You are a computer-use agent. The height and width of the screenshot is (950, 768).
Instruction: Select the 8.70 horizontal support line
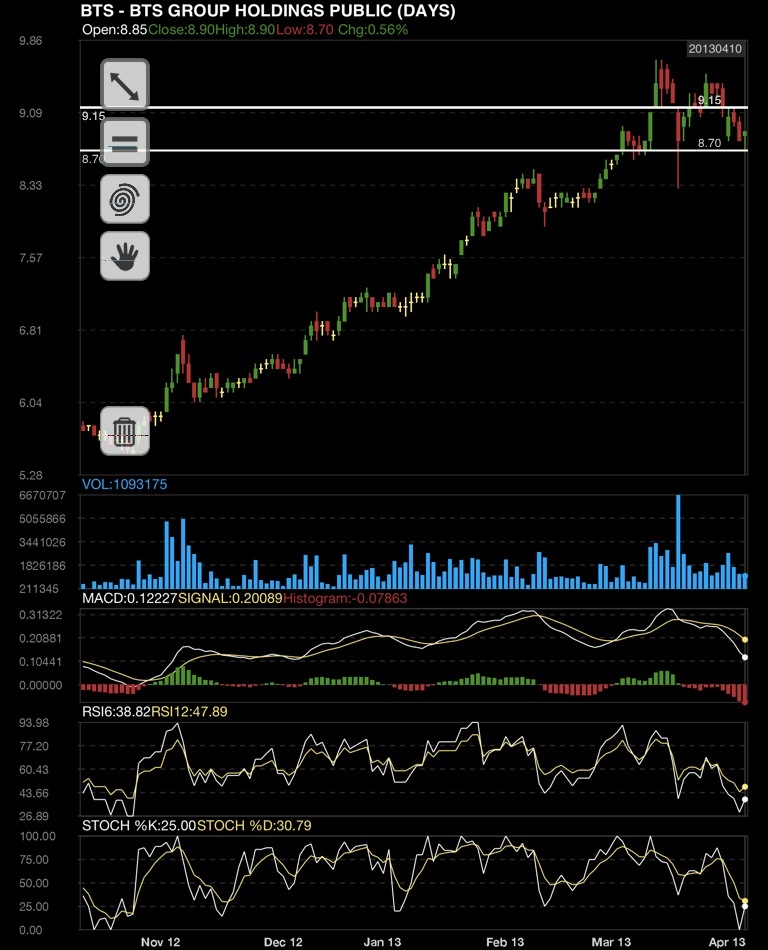click(x=414, y=150)
